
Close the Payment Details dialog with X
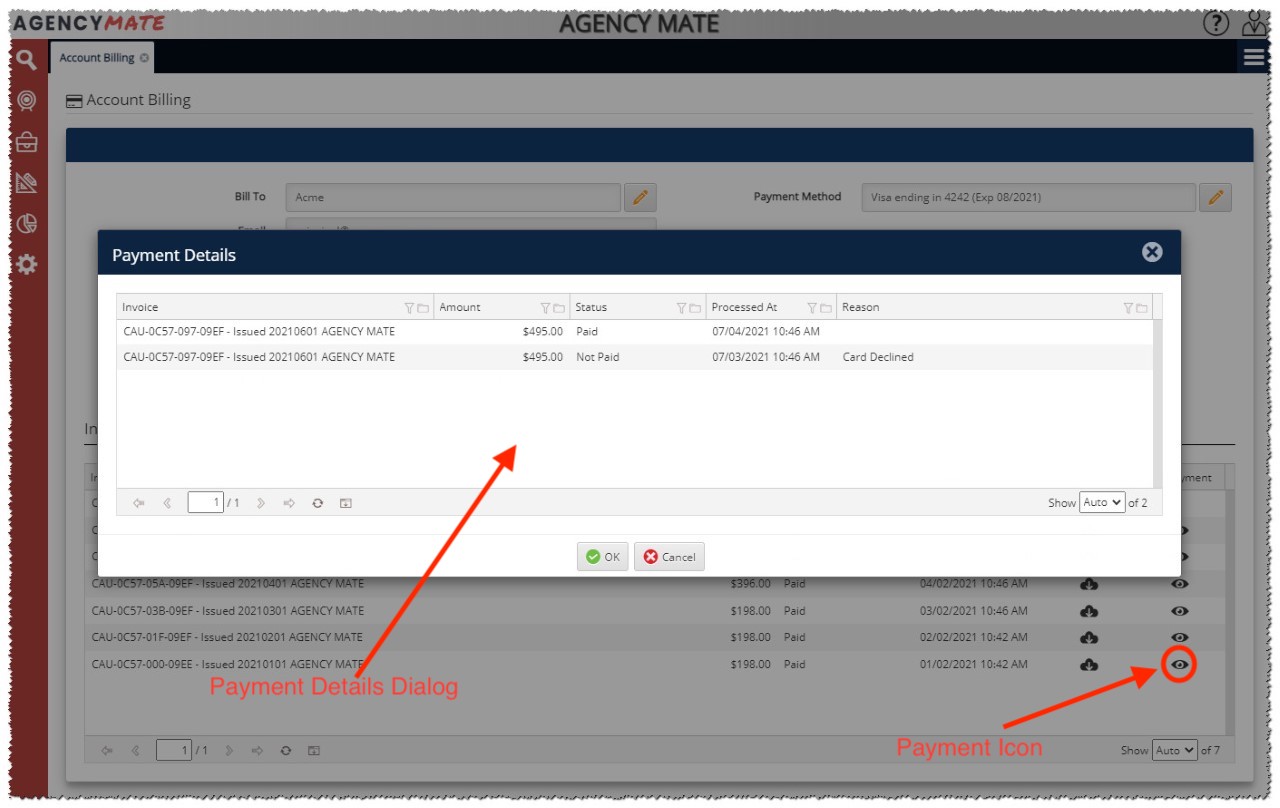click(1152, 252)
